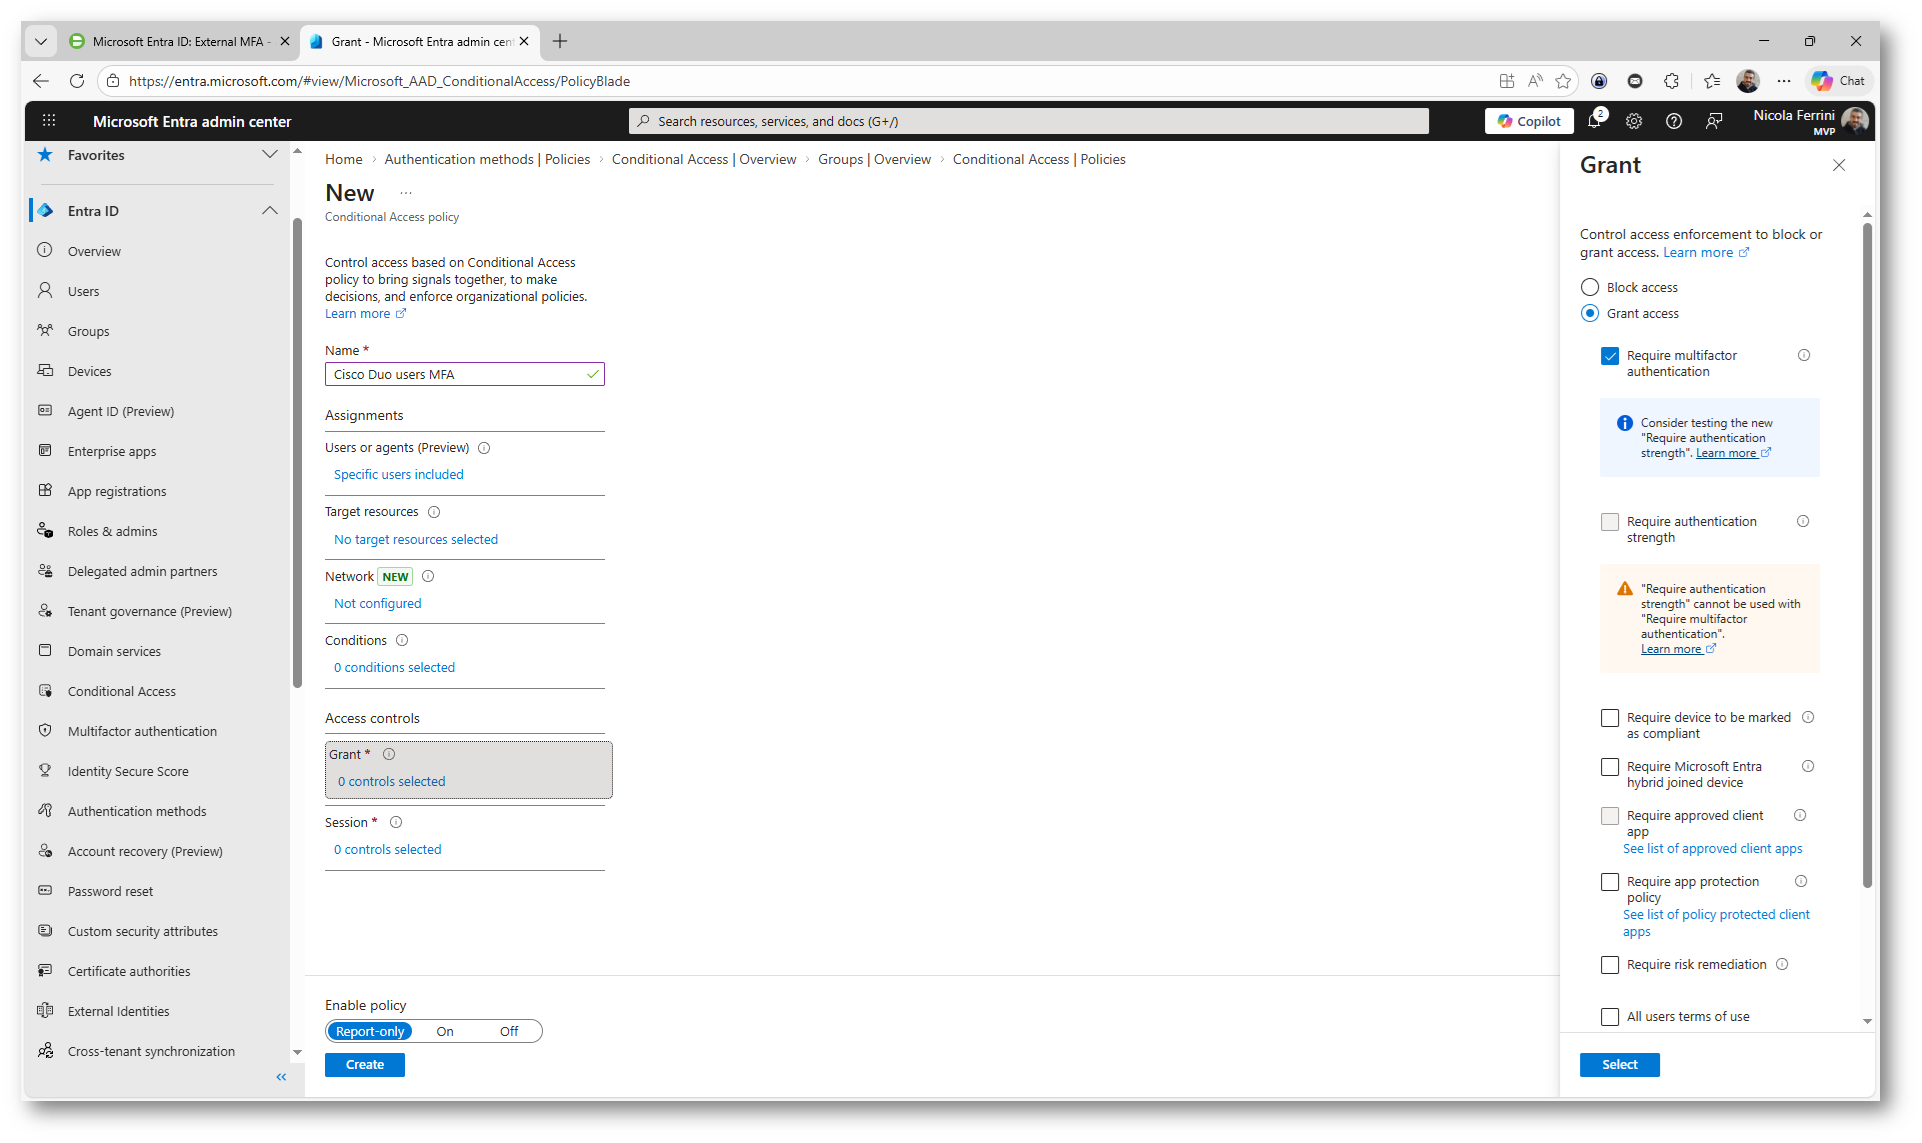Open the Settings gear in header
The width and height of the screenshot is (1922, 1143).
[x=1634, y=121]
